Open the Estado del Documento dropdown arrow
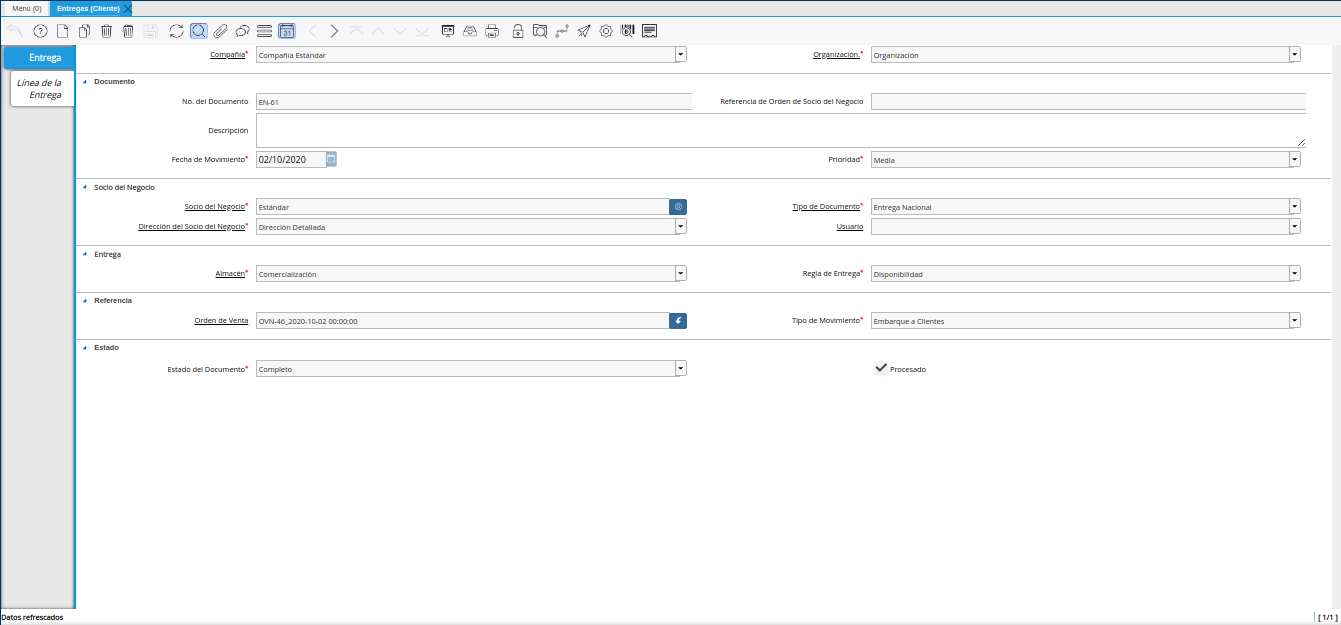 tap(681, 369)
